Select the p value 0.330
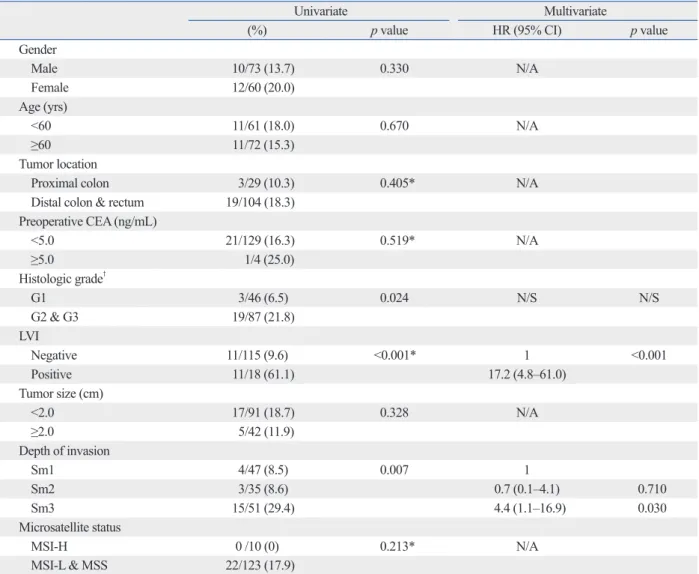Screen dimensions: 699x574 point(394,69)
